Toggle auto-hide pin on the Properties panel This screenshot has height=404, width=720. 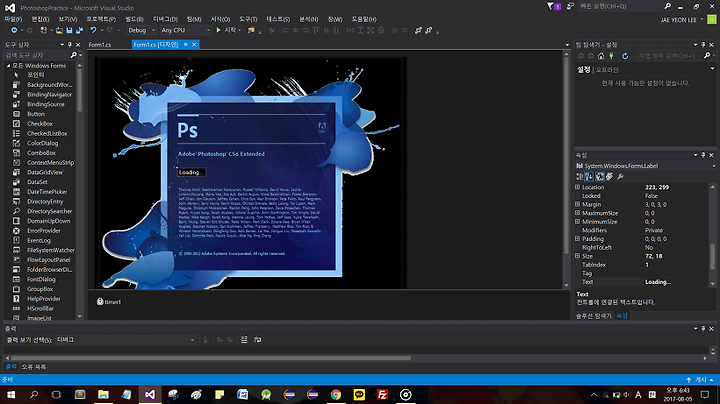[703, 155]
